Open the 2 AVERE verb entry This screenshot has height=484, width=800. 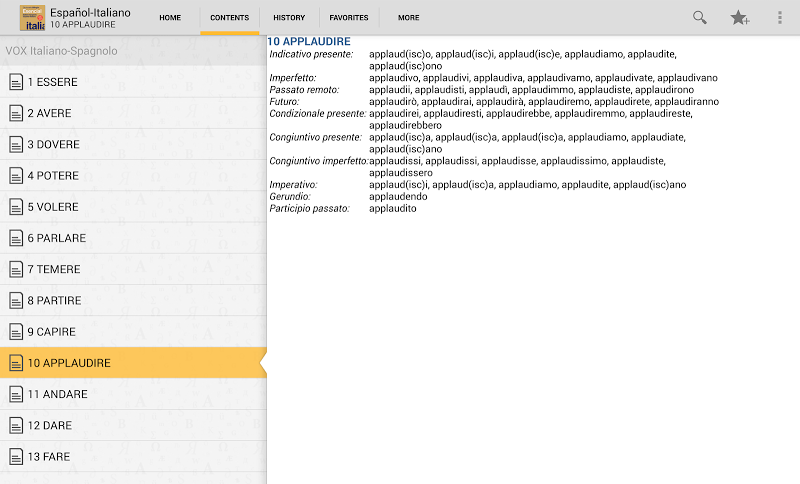tap(133, 113)
